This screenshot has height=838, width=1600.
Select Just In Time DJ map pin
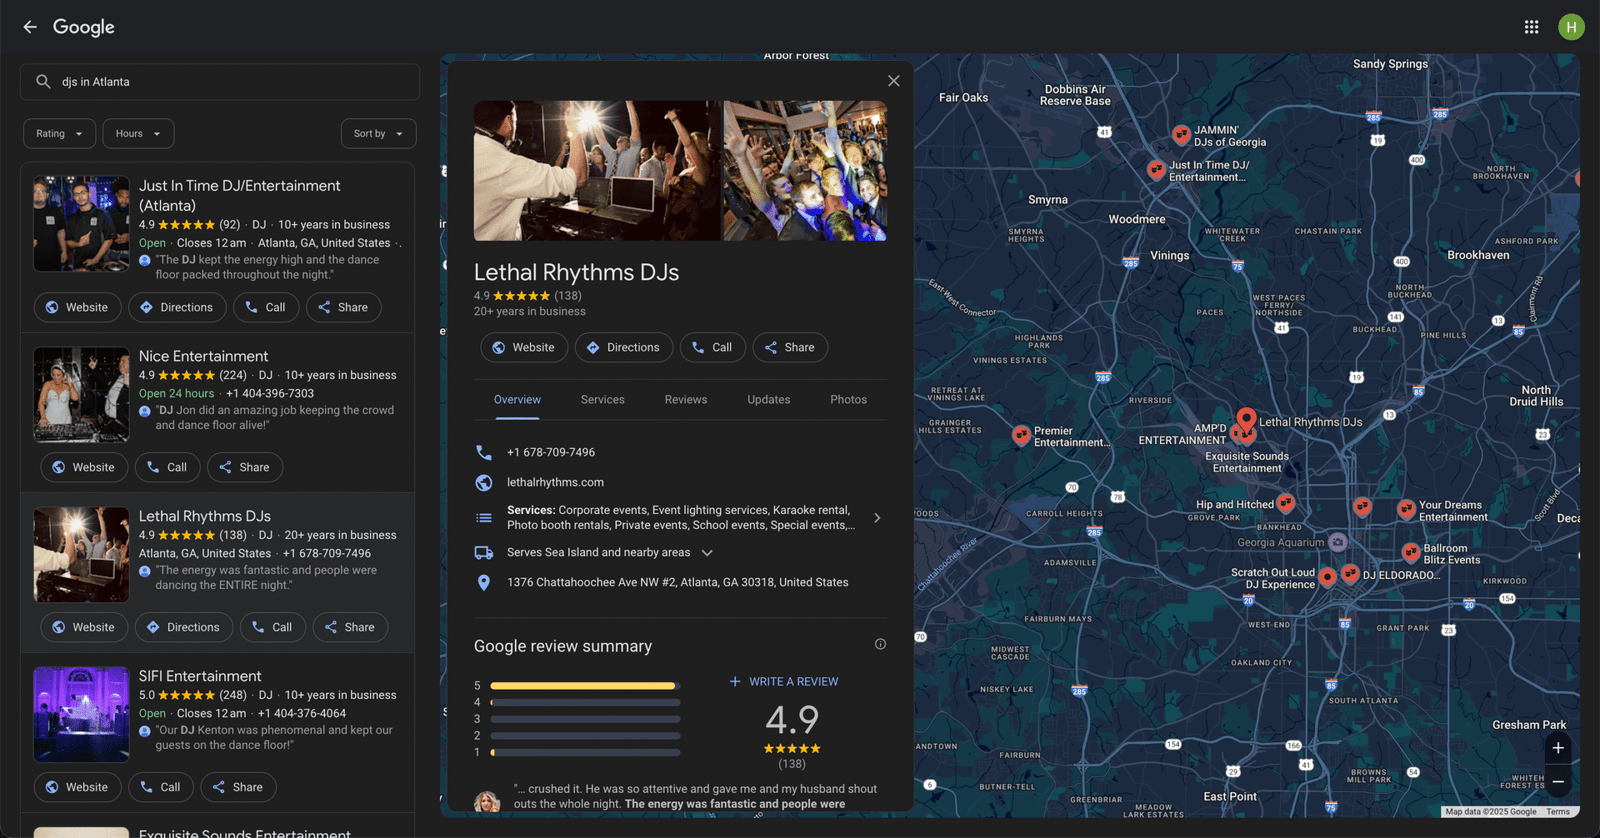(x=1157, y=169)
